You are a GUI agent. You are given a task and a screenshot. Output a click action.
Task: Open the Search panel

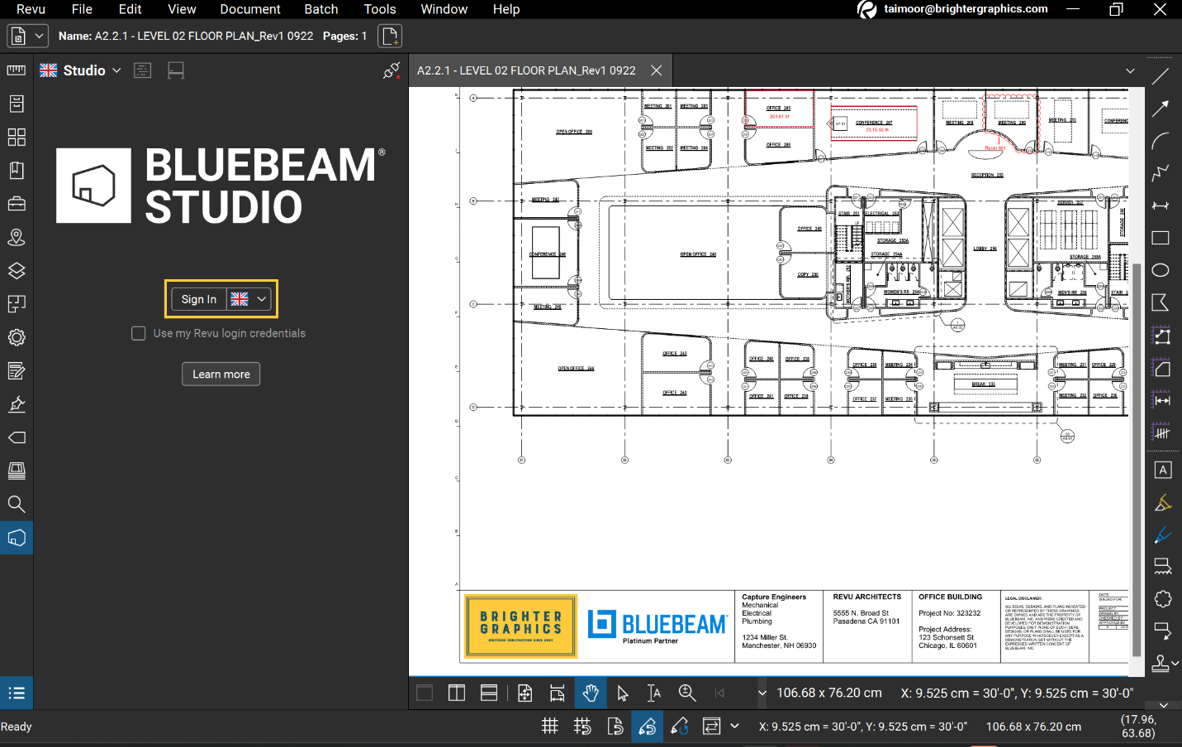16,504
